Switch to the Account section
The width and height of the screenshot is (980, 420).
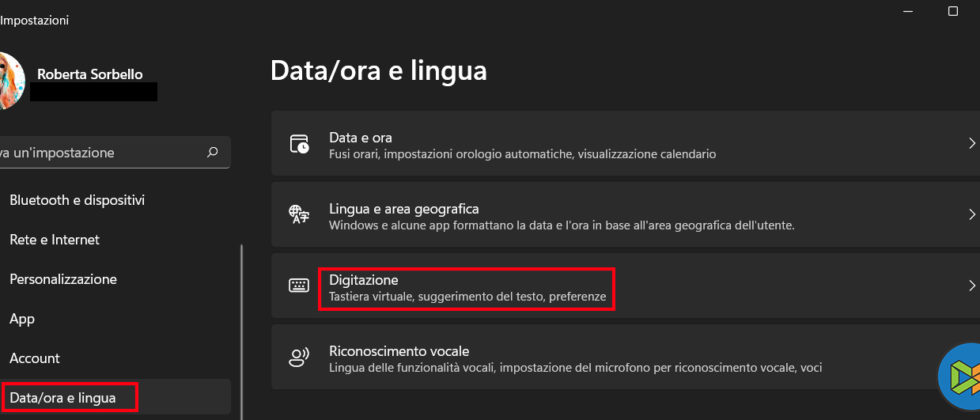coord(34,358)
